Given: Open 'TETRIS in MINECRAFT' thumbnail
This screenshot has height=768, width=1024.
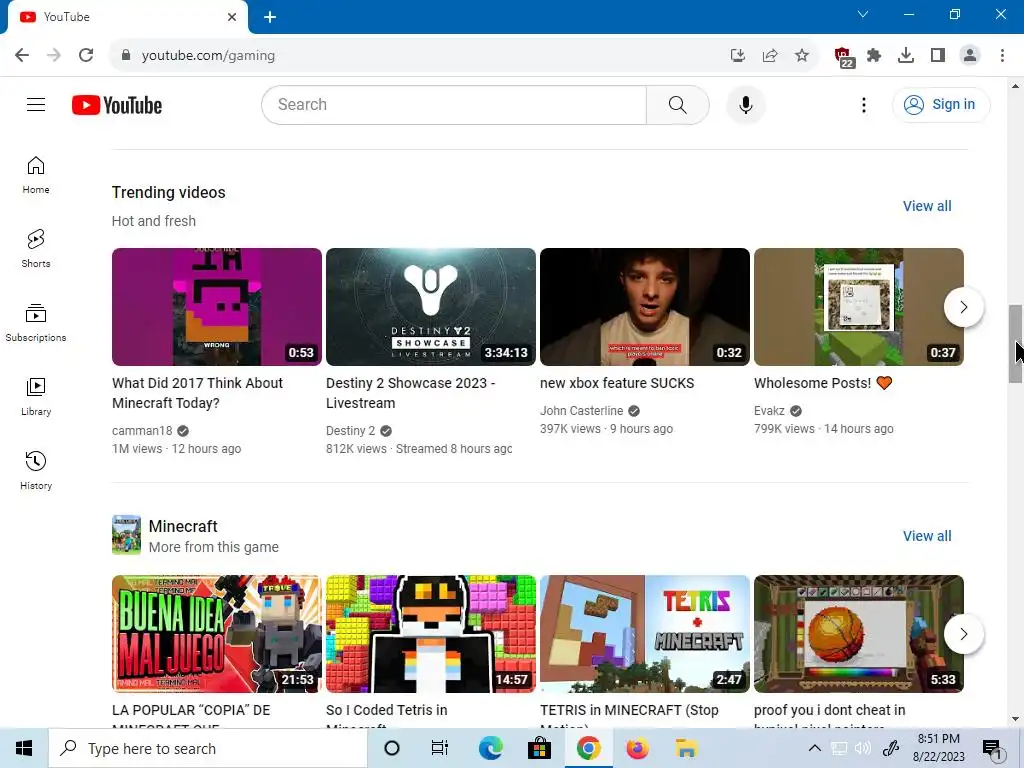Looking at the screenshot, I should [645, 634].
